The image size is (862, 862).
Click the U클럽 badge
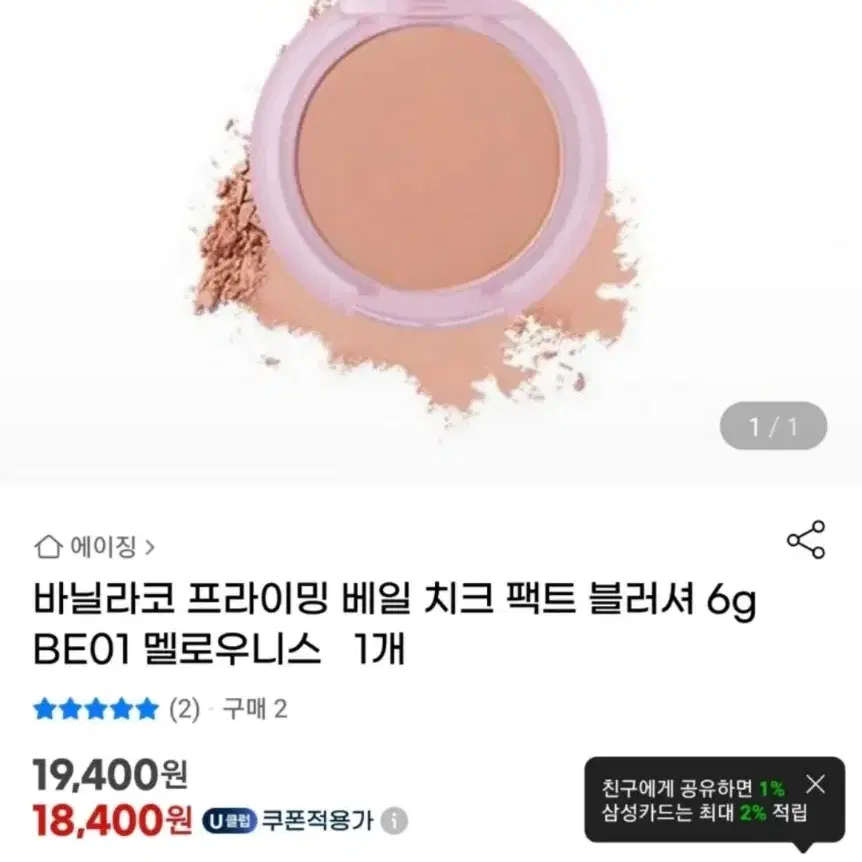(x=229, y=821)
